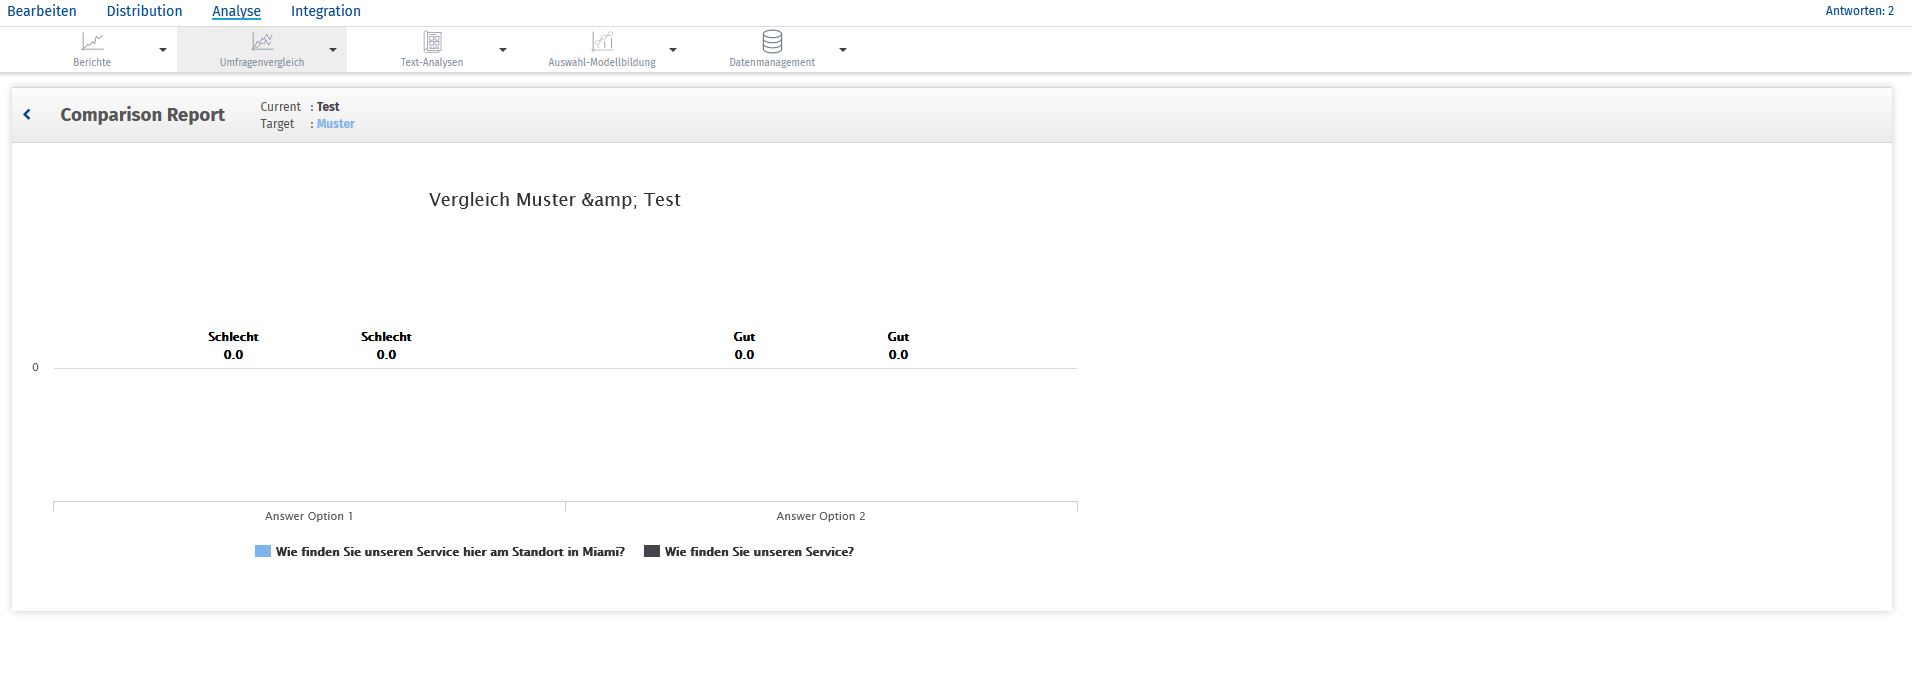This screenshot has height=674, width=1912.
Task: Click the 'Answer Option 1' axis label
Action: click(x=309, y=516)
